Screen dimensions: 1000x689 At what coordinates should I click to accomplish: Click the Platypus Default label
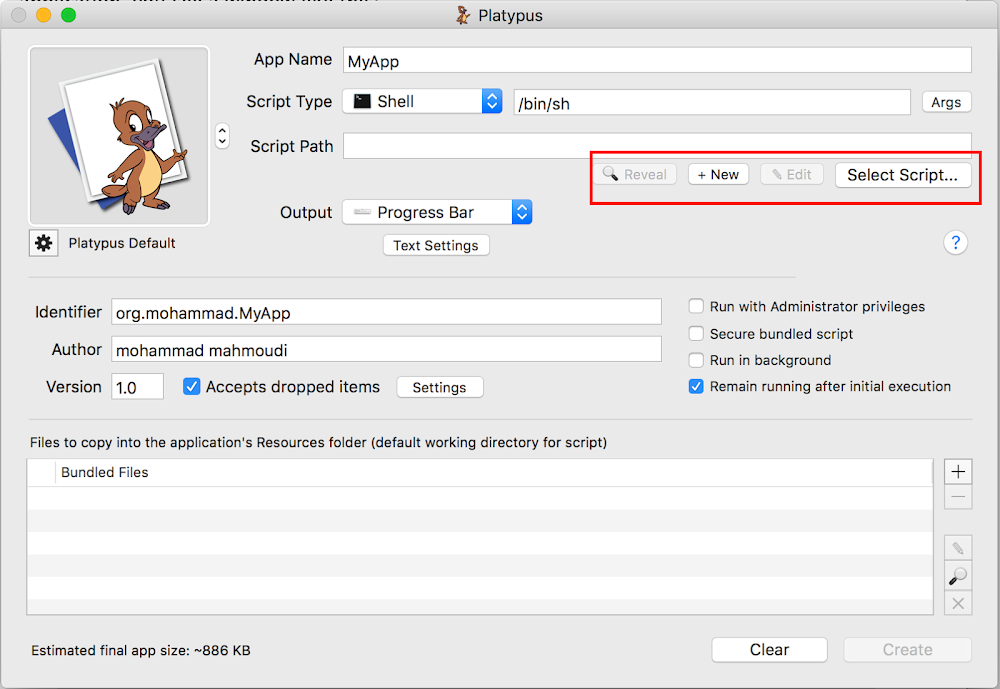pyautogui.click(x=122, y=243)
